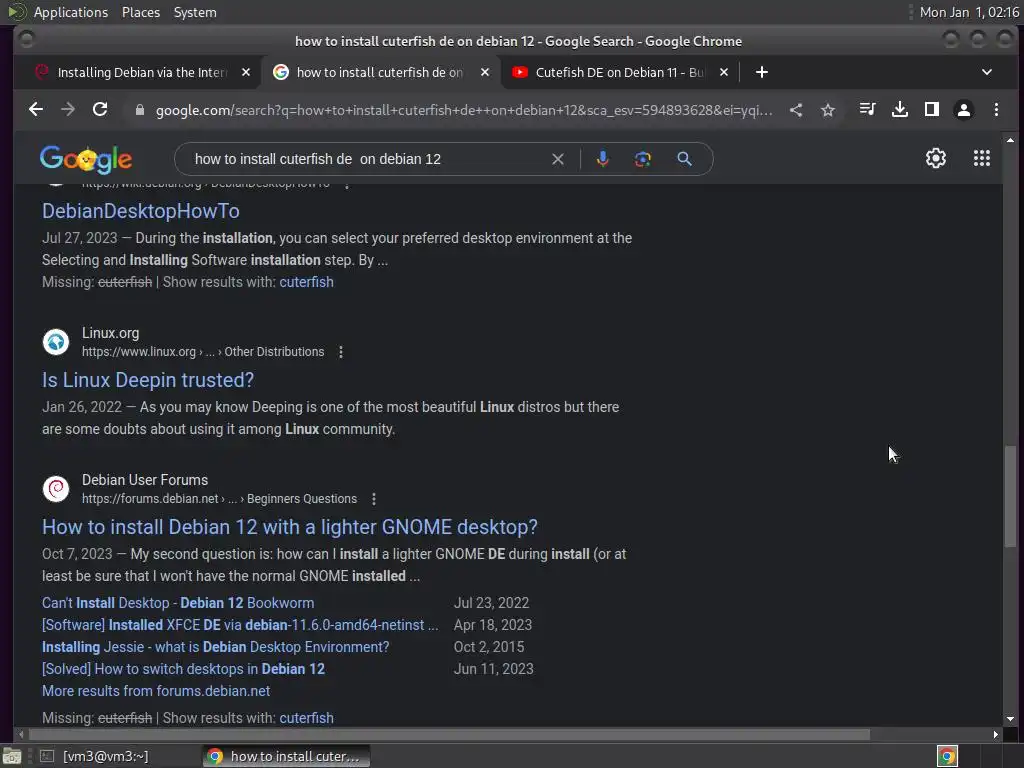
Task: Show desktop icon in bottom panel
Action: tap(12, 756)
